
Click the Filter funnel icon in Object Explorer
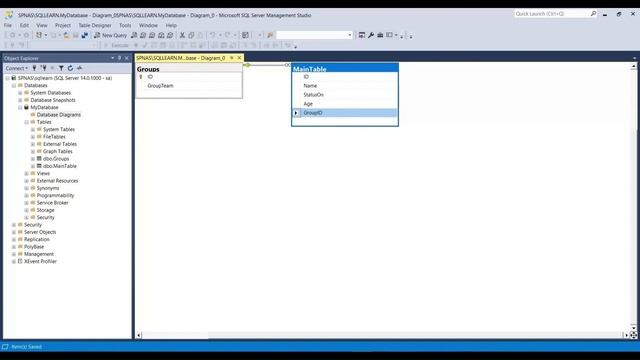tap(61, 68)
